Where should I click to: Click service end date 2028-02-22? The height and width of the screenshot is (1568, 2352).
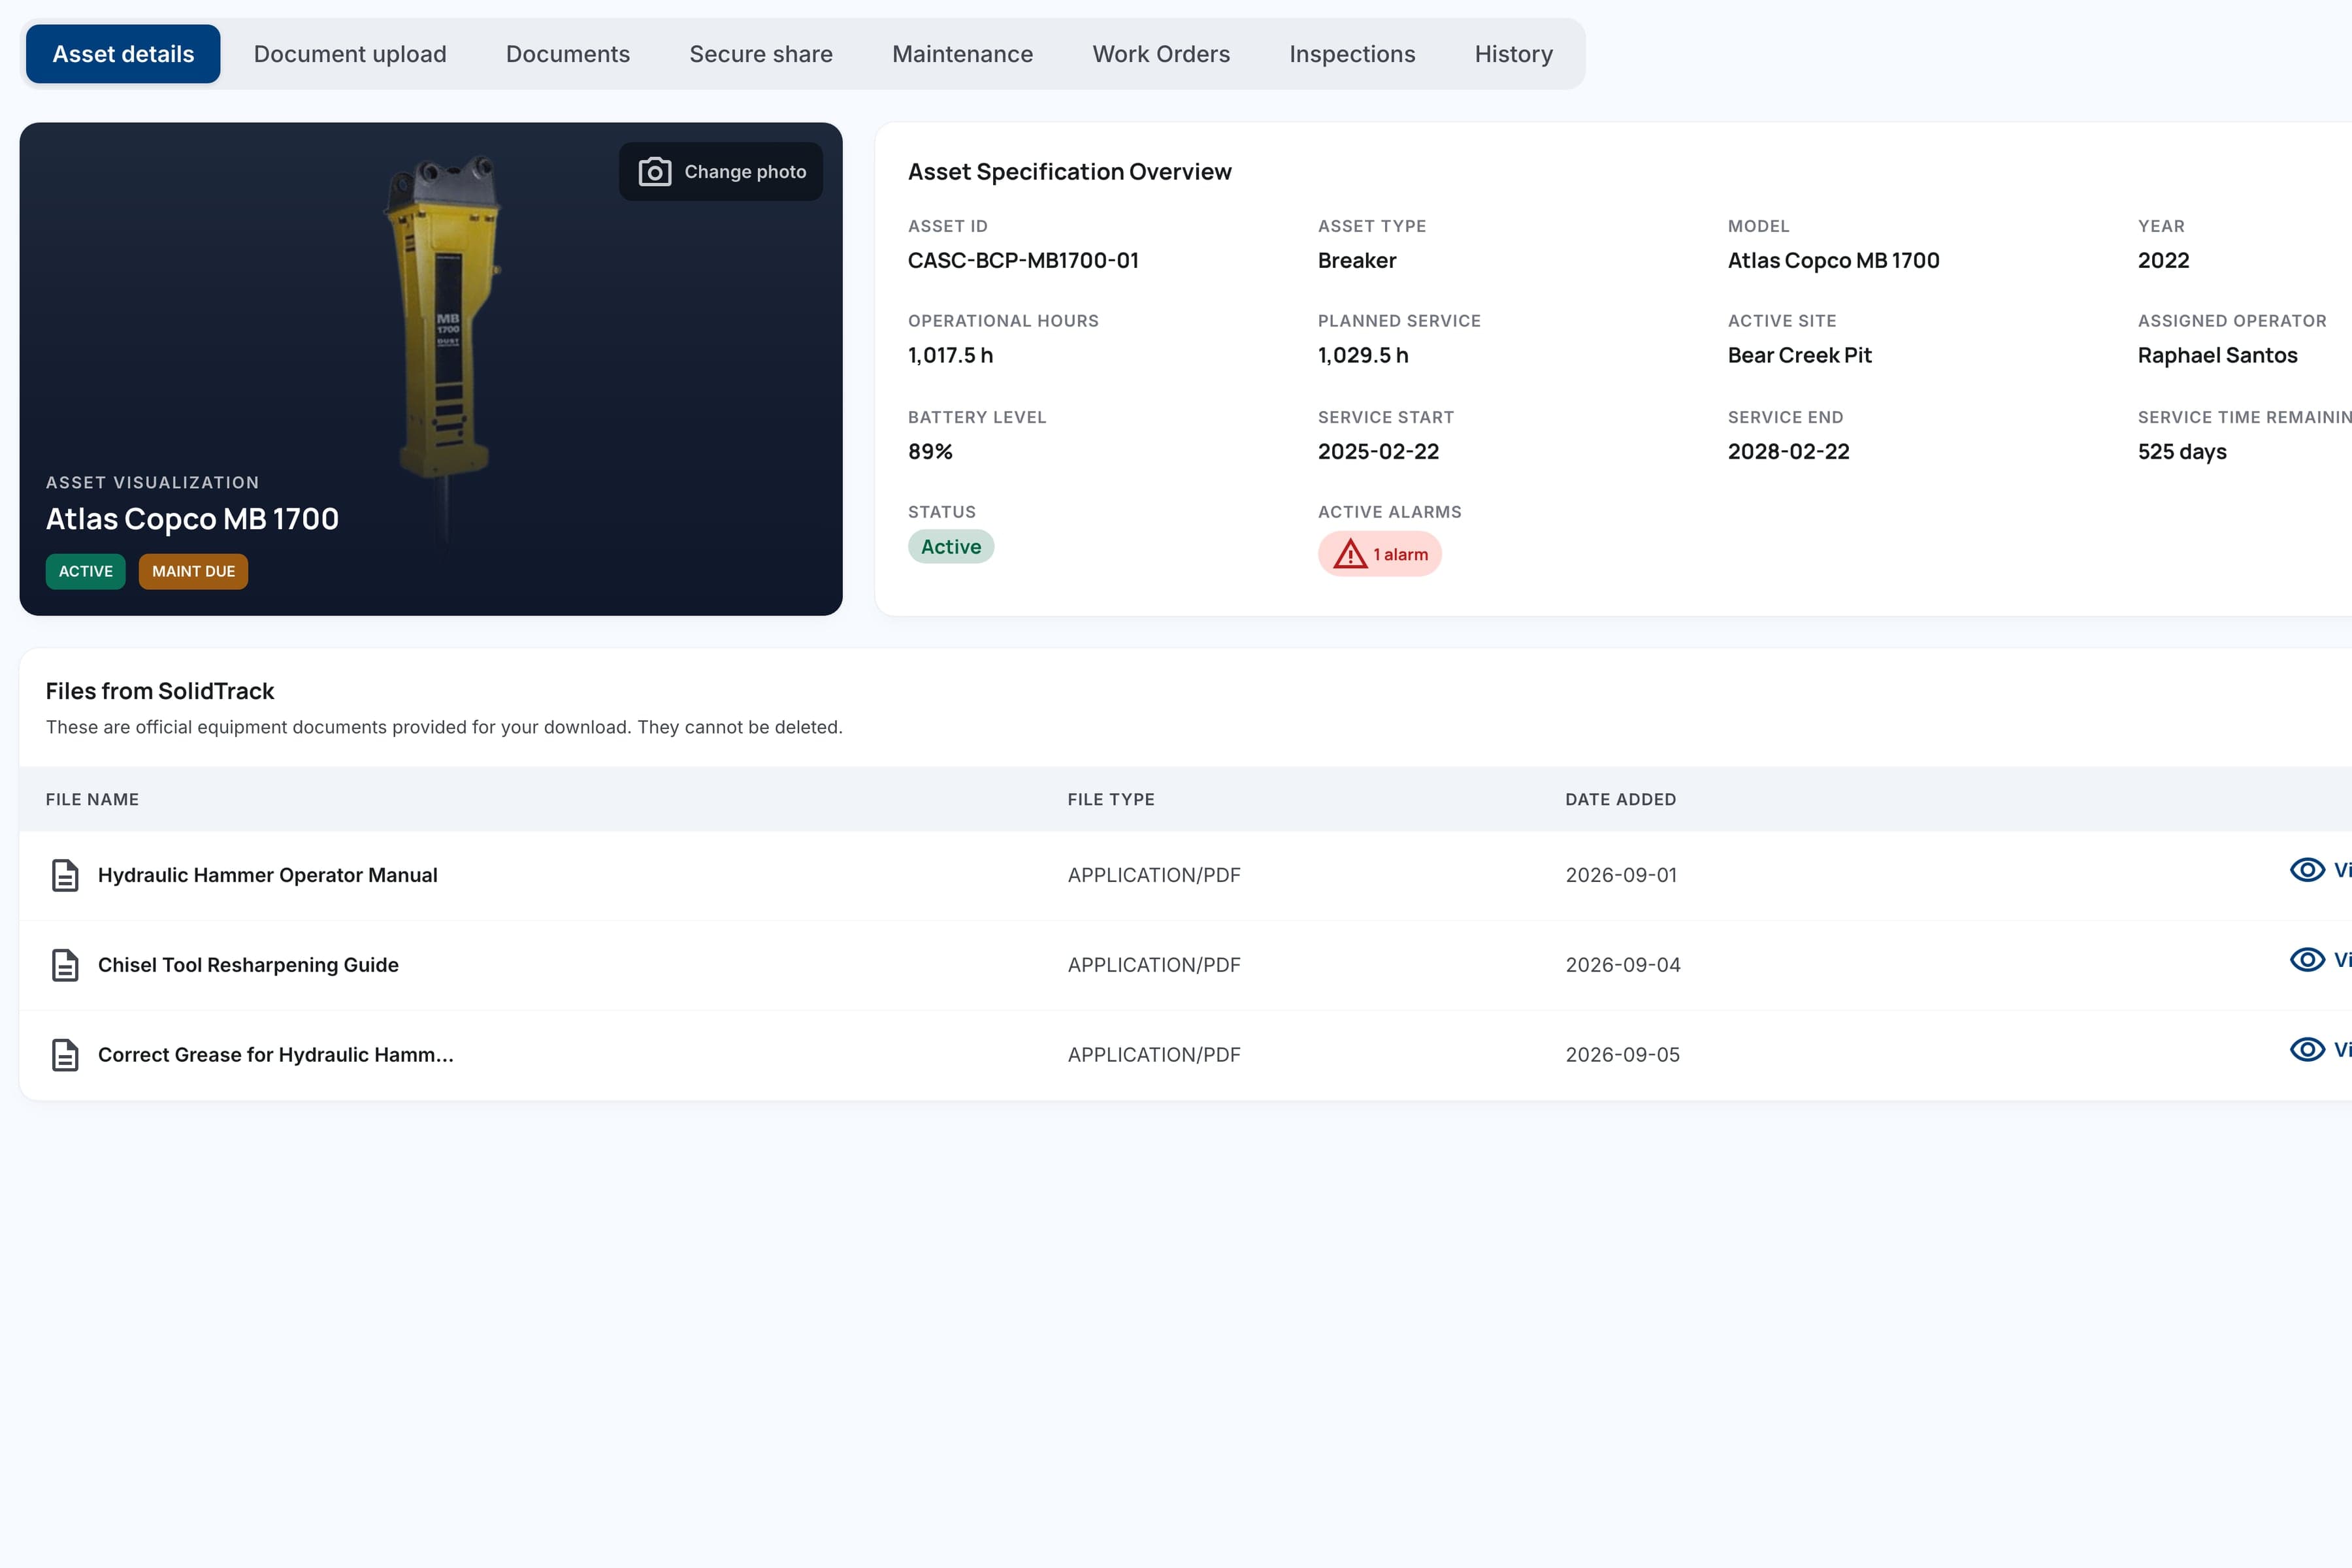1788,452
